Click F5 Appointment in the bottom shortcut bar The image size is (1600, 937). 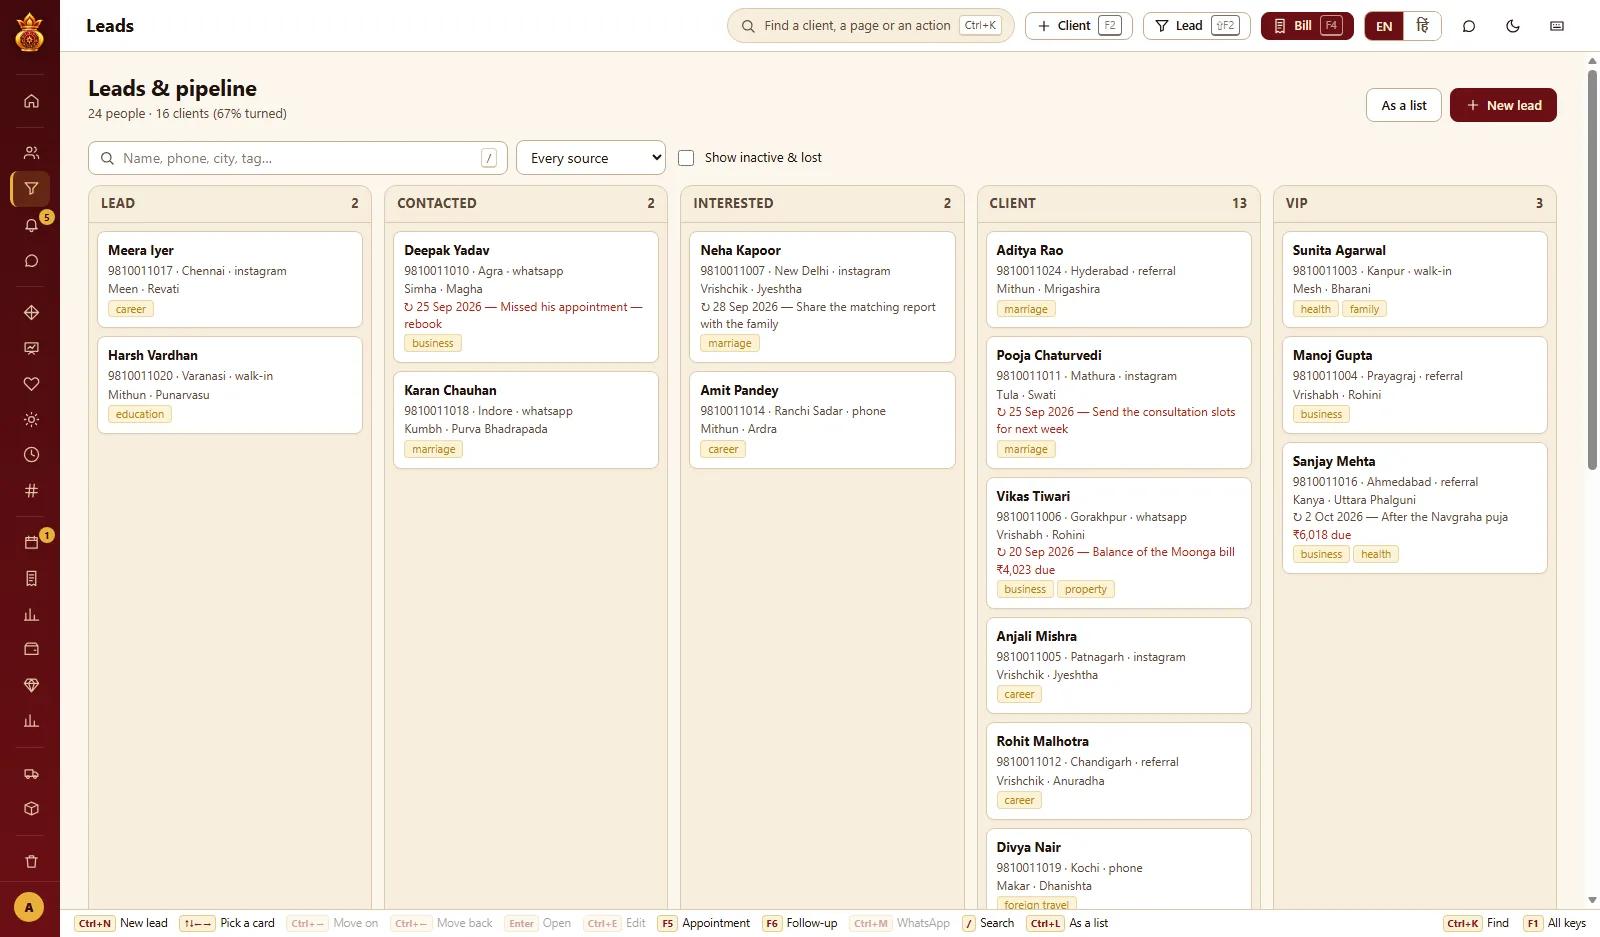704,923
